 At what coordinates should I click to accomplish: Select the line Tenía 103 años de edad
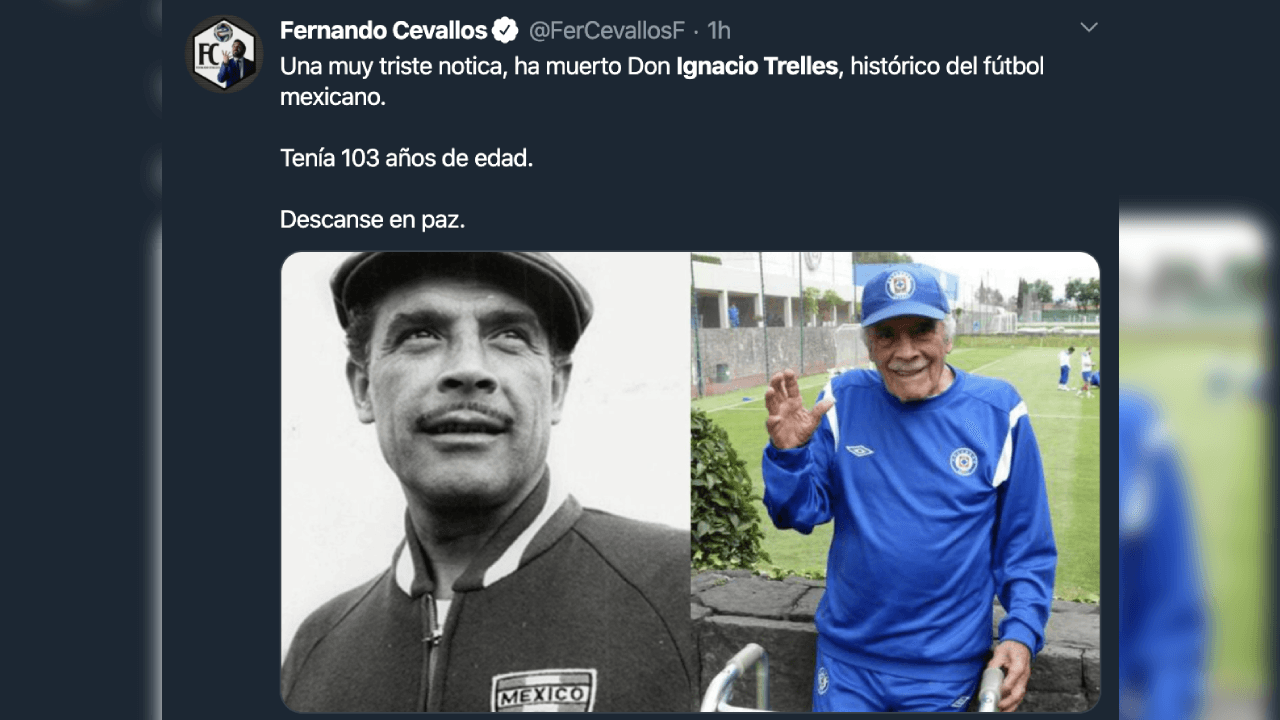(x=405, y=158)
